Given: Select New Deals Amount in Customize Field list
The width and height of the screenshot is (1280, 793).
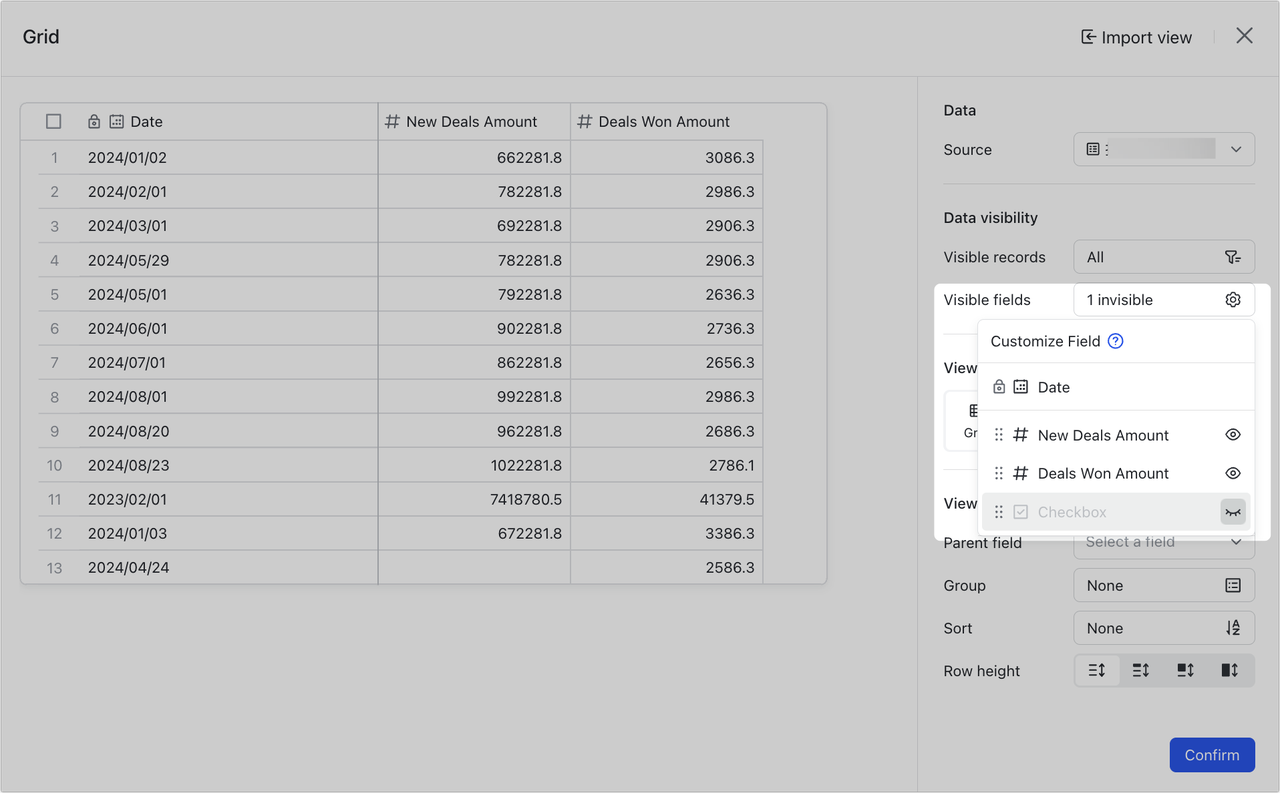Looking at the screenshot, I should pyautogui.click(x=1116, y=435).
